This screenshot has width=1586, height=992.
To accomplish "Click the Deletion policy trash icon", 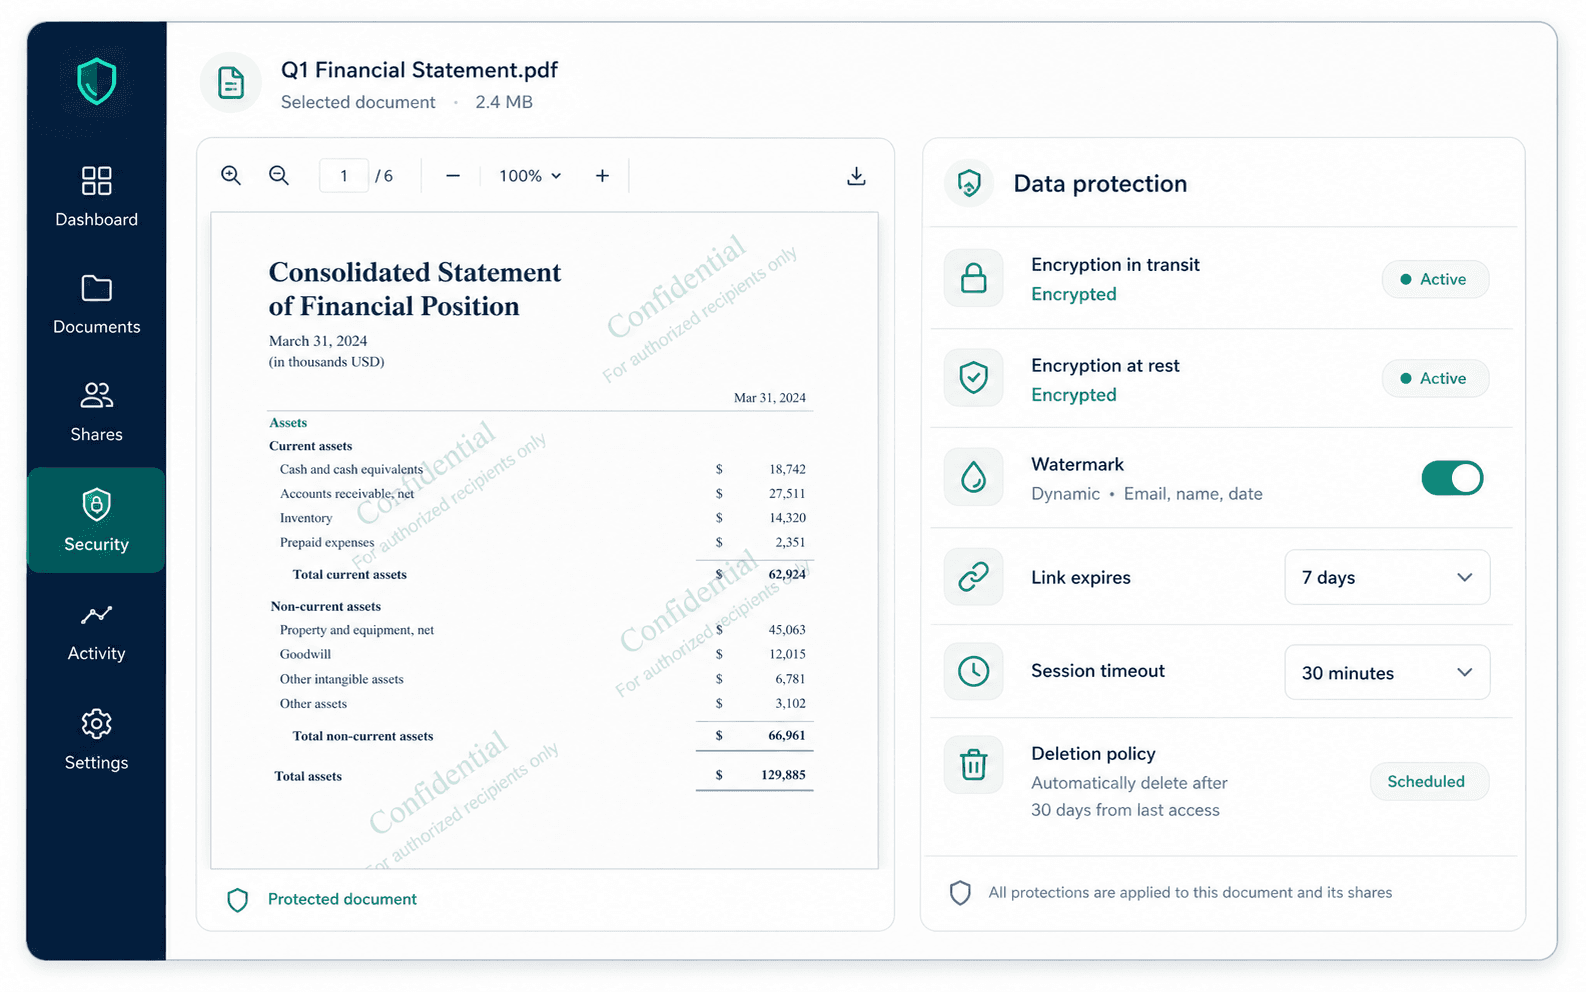I will (973, 765).
